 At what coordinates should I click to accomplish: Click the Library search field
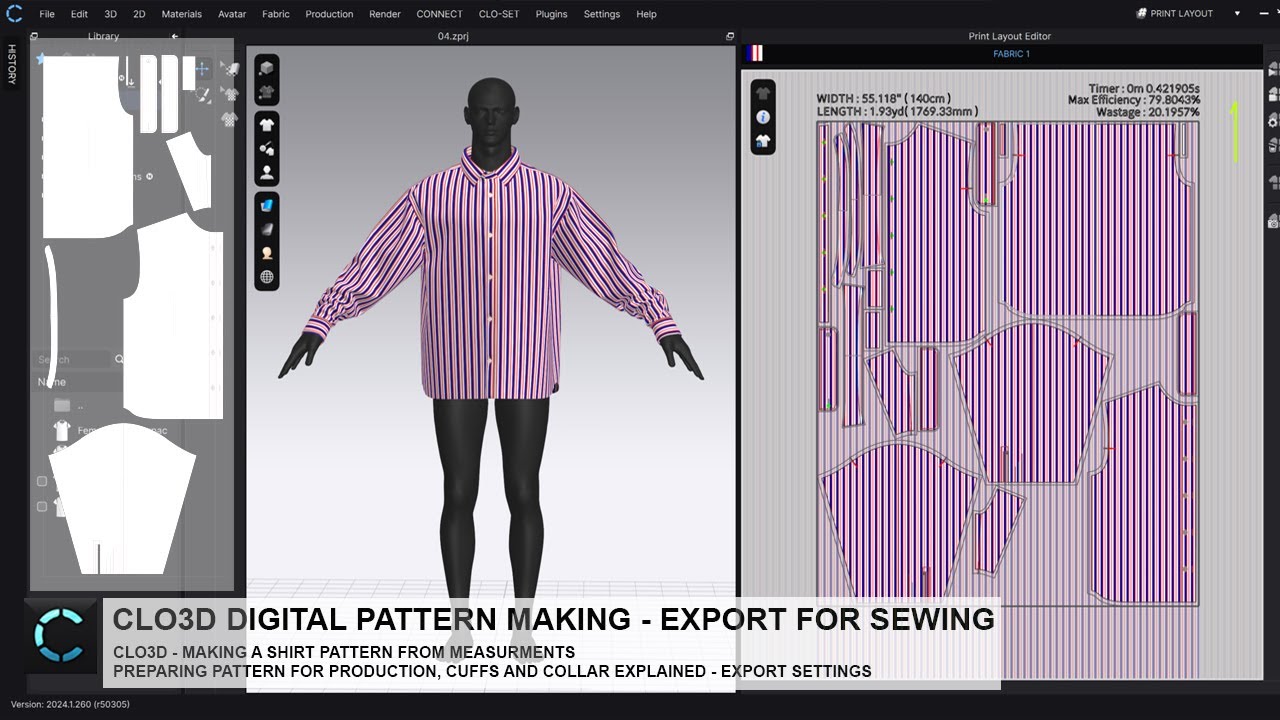72,359
